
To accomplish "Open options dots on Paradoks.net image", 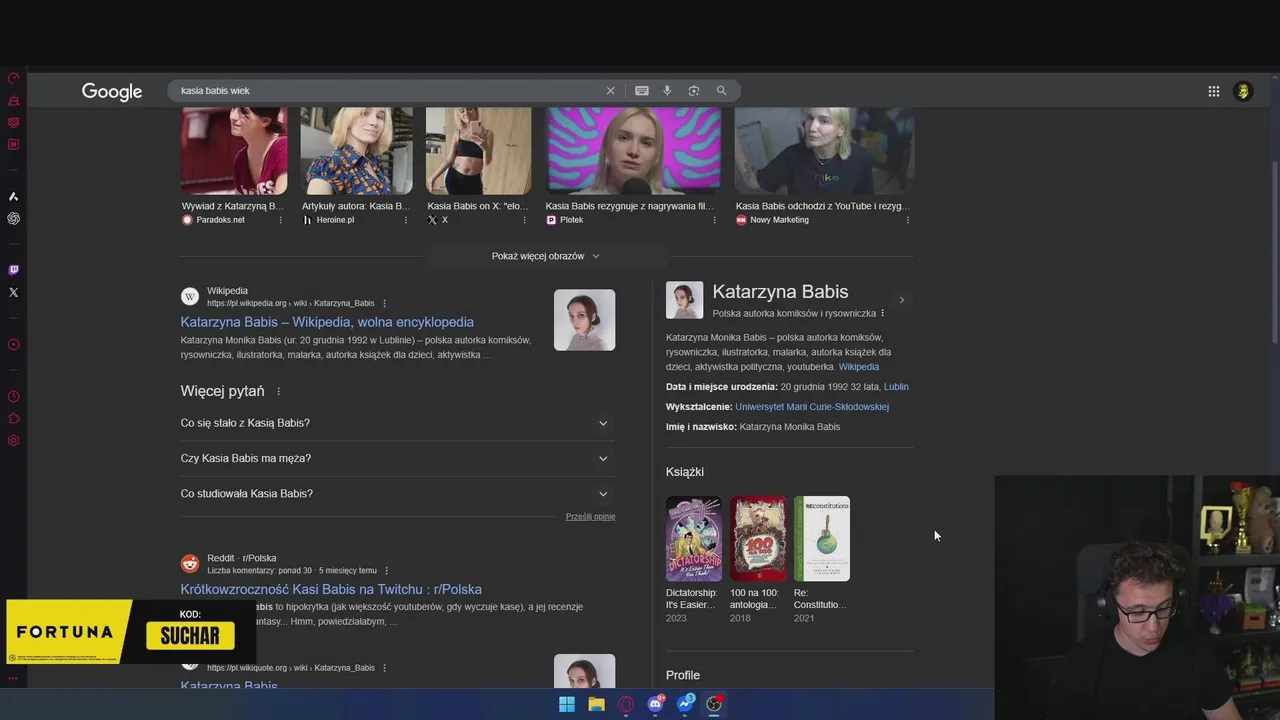I will 280,220.
